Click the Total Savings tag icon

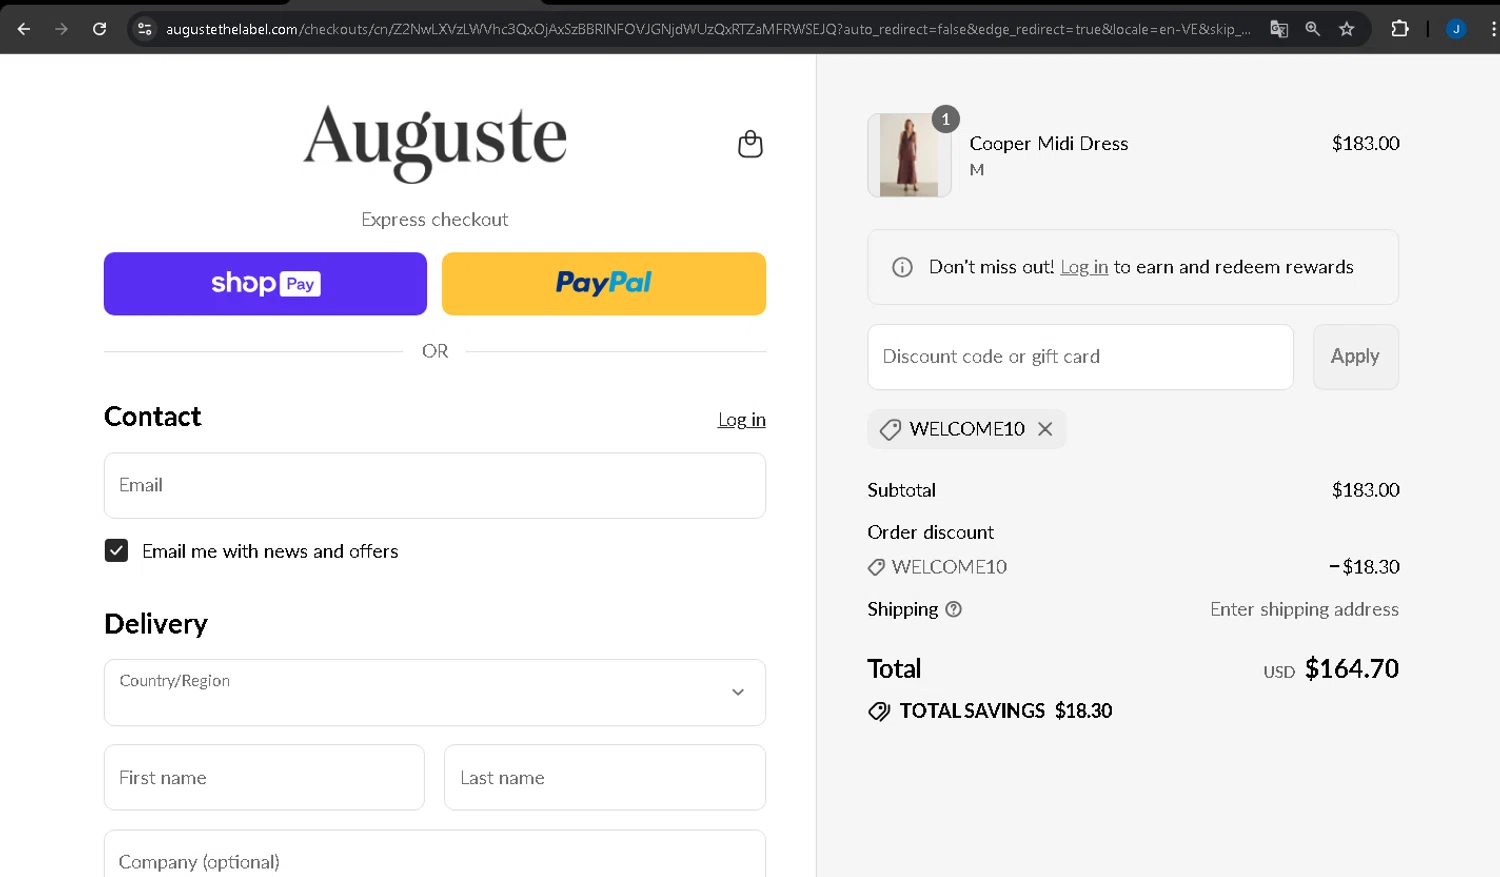[x=879, y=711]
